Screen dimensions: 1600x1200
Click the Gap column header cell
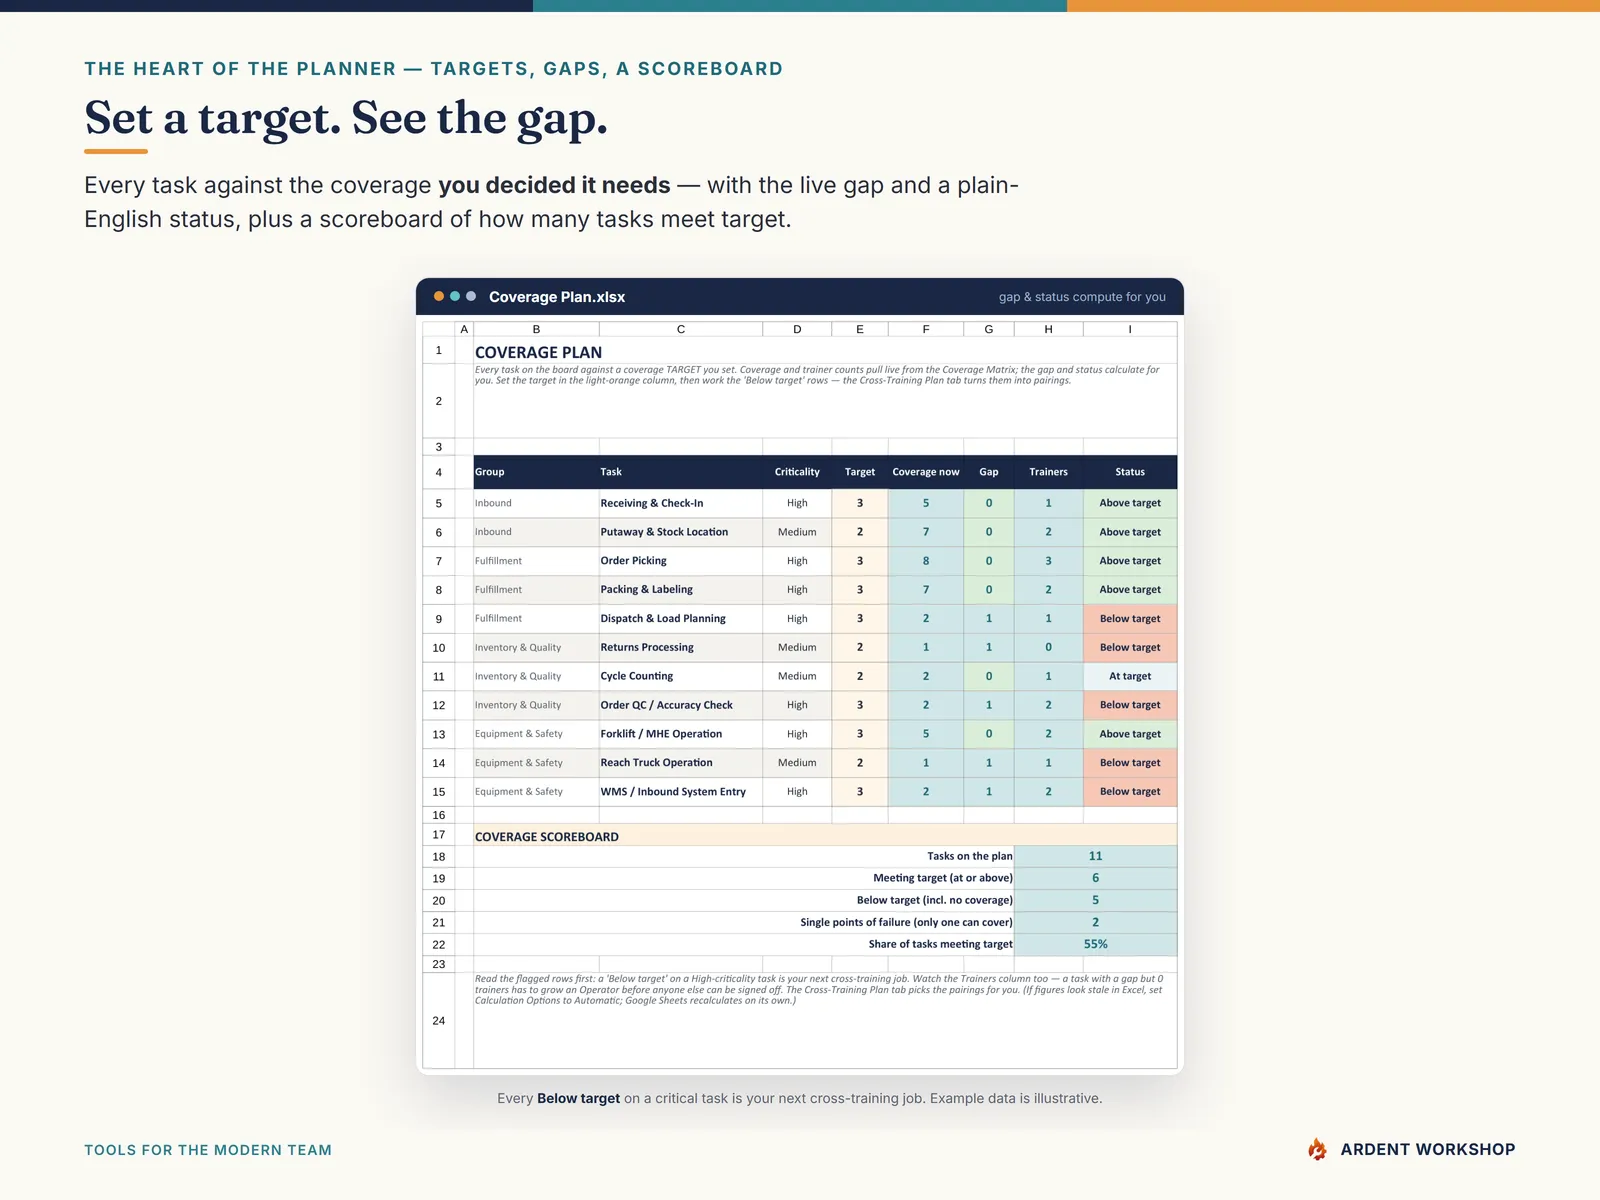coord(989,472)
